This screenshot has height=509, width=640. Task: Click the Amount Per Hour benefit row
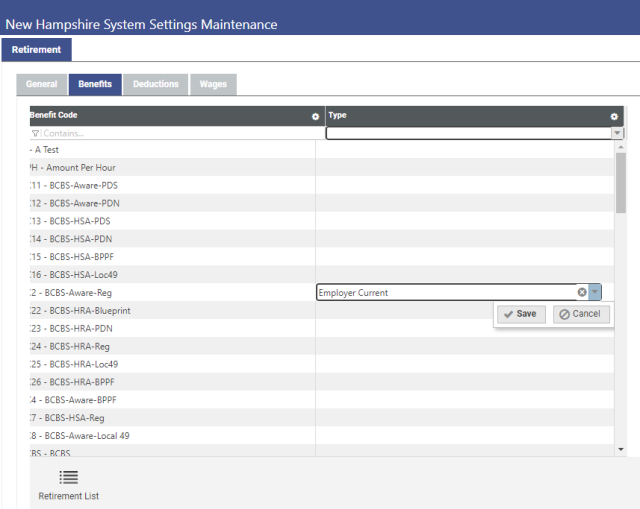pyautogui.click(x=78, y=167)
